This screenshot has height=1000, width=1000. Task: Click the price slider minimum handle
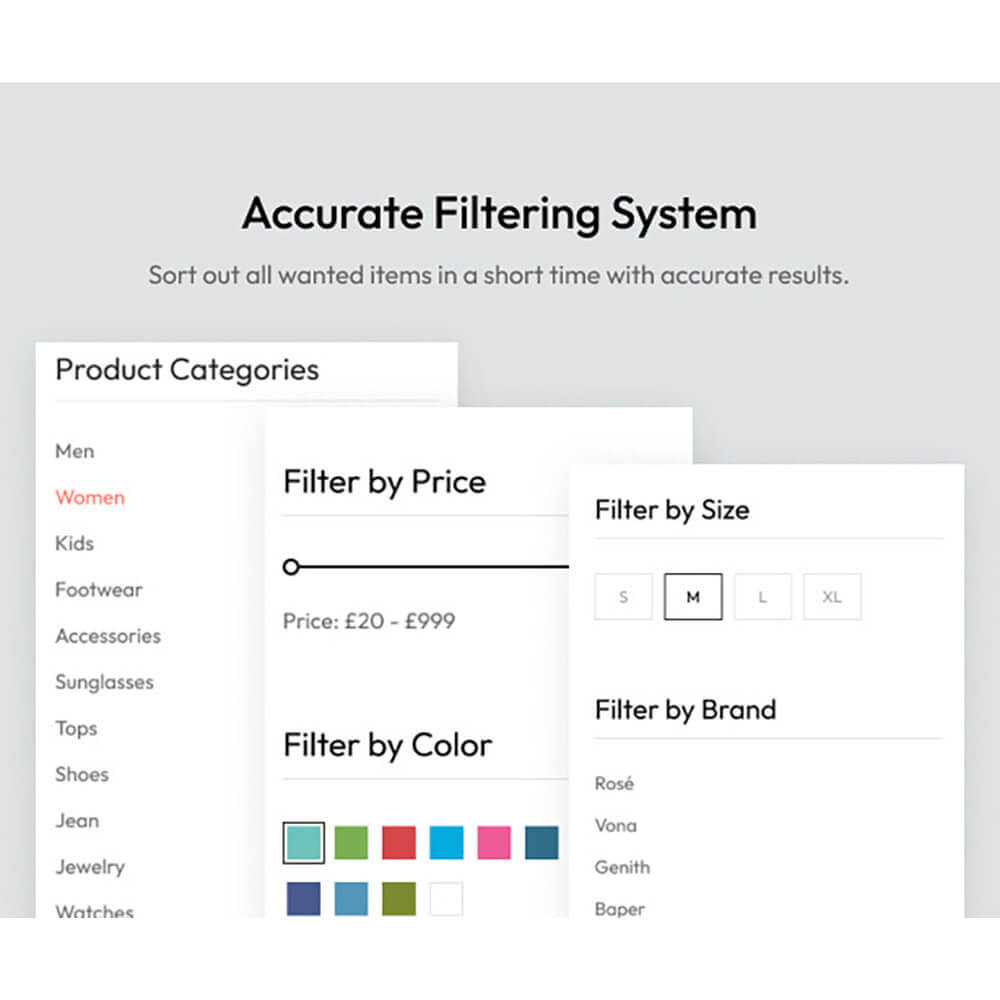[291, 566]
